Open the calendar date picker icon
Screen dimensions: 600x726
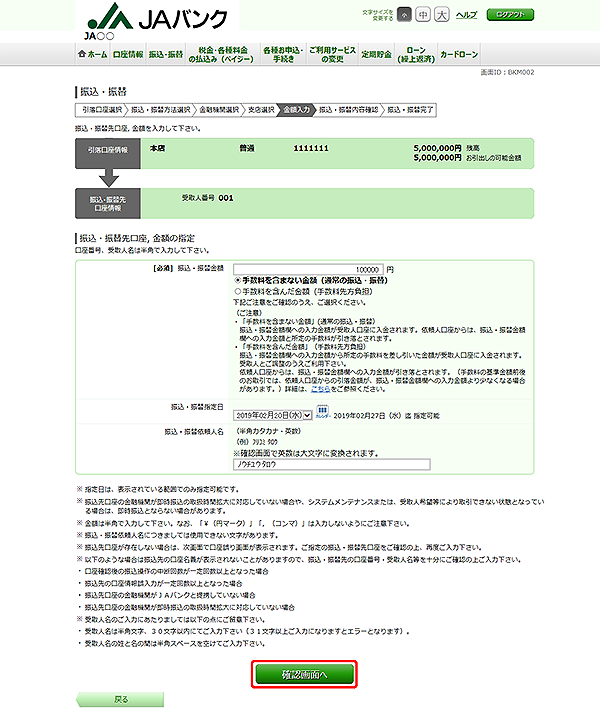click(323, 412)
